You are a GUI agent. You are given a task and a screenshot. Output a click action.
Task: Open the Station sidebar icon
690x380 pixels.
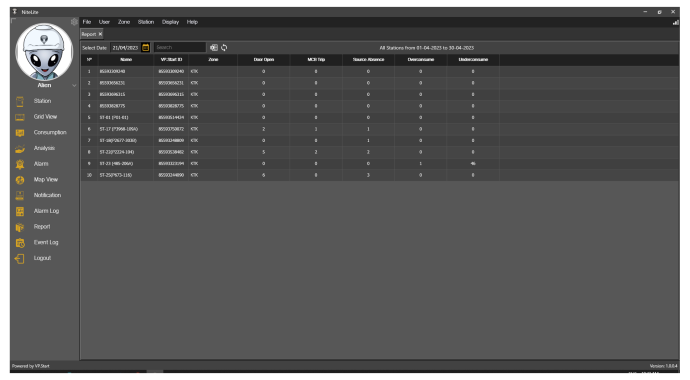coord(20,102)
